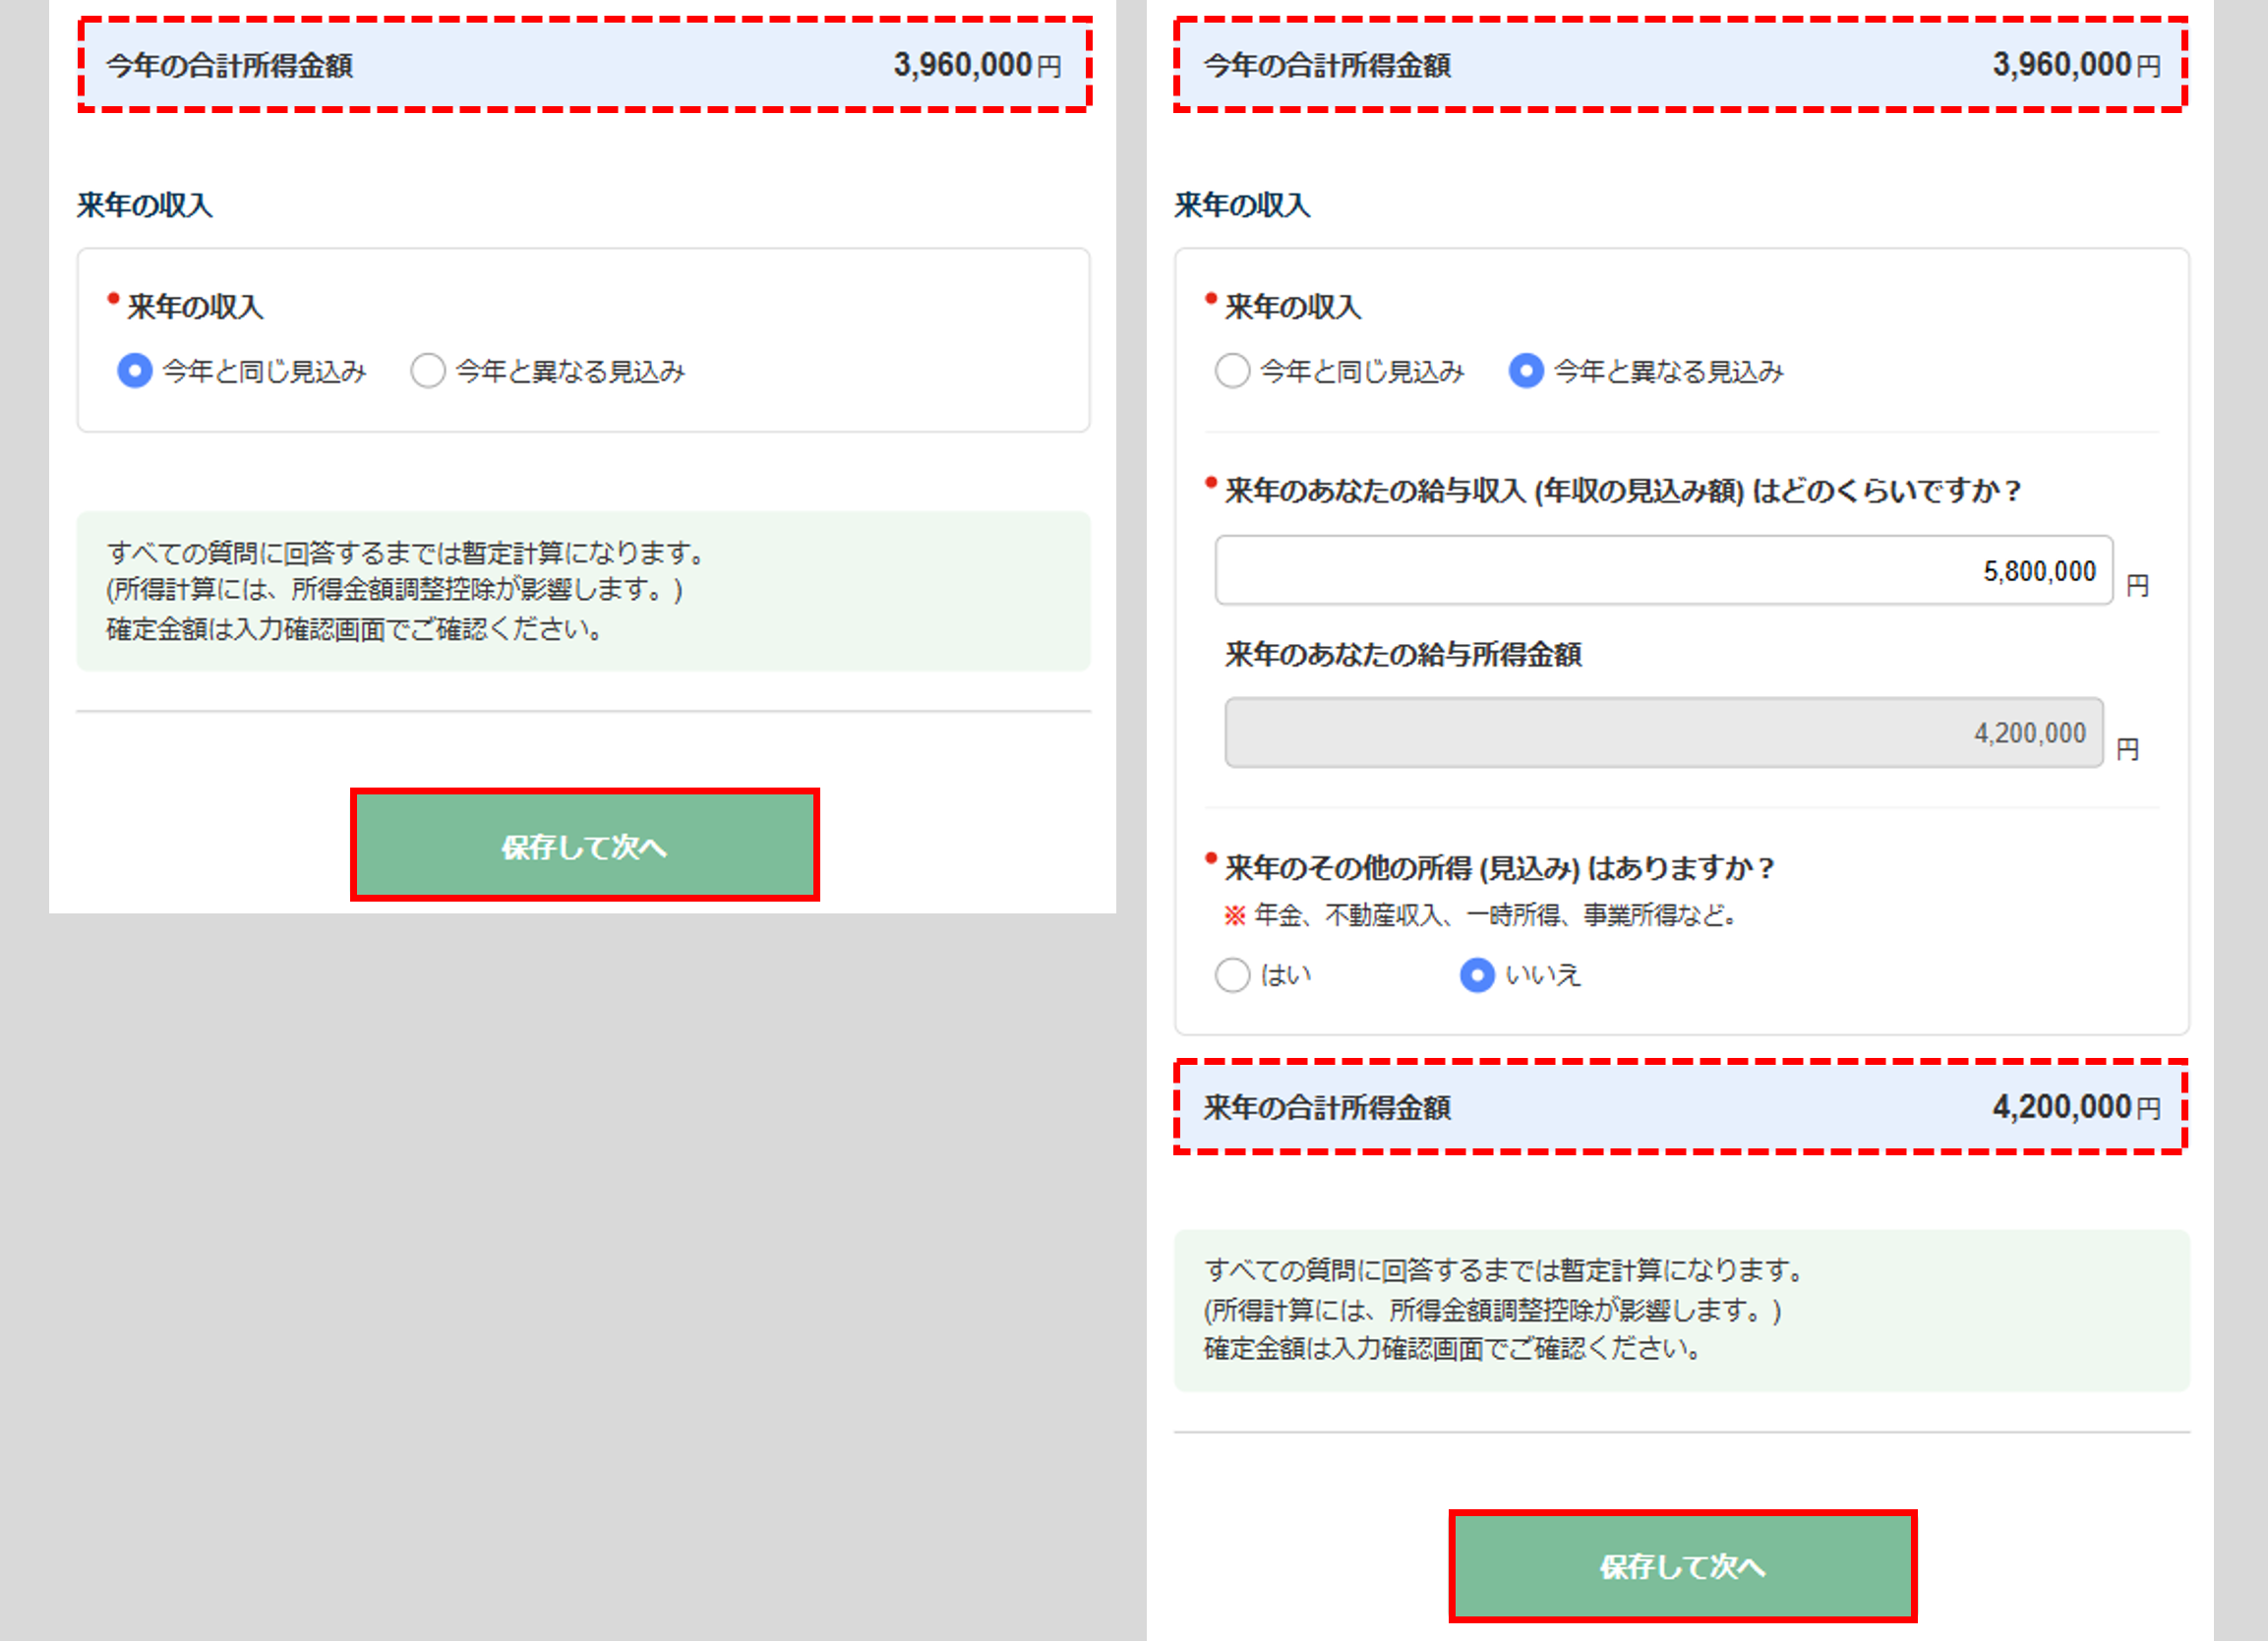Click the 来年のあなたの給与所得金額 label
The height and width of the screenshot is (1641, 2268).
coord(1402,655)
